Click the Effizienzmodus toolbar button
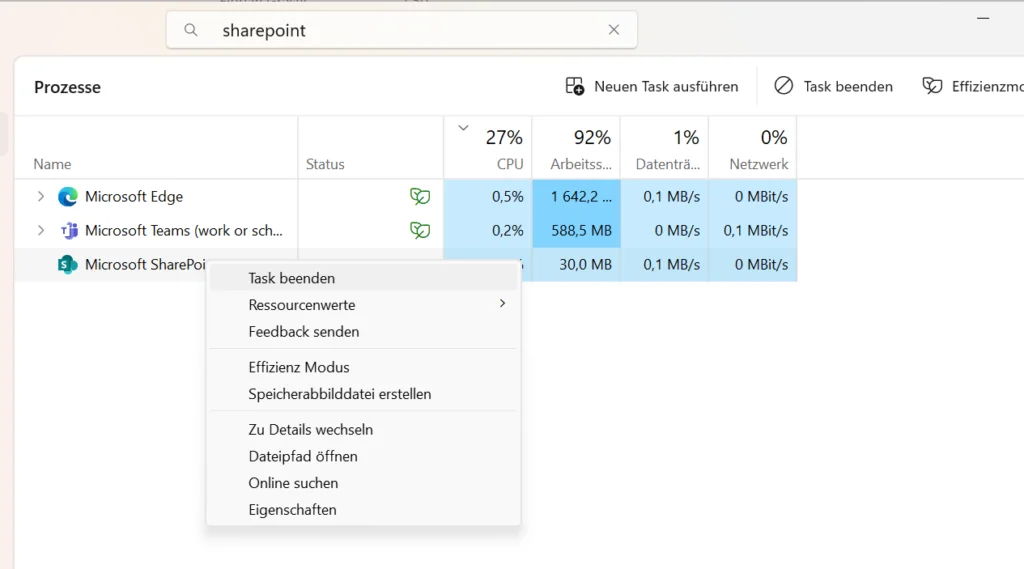The height and width of the screenshot is (569, 1024). [x=970, y=87]
